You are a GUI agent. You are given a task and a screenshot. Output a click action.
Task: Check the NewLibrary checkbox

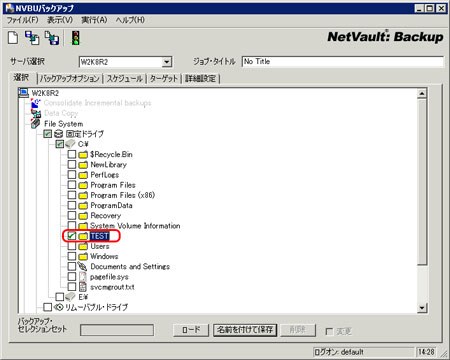point(72,165)
